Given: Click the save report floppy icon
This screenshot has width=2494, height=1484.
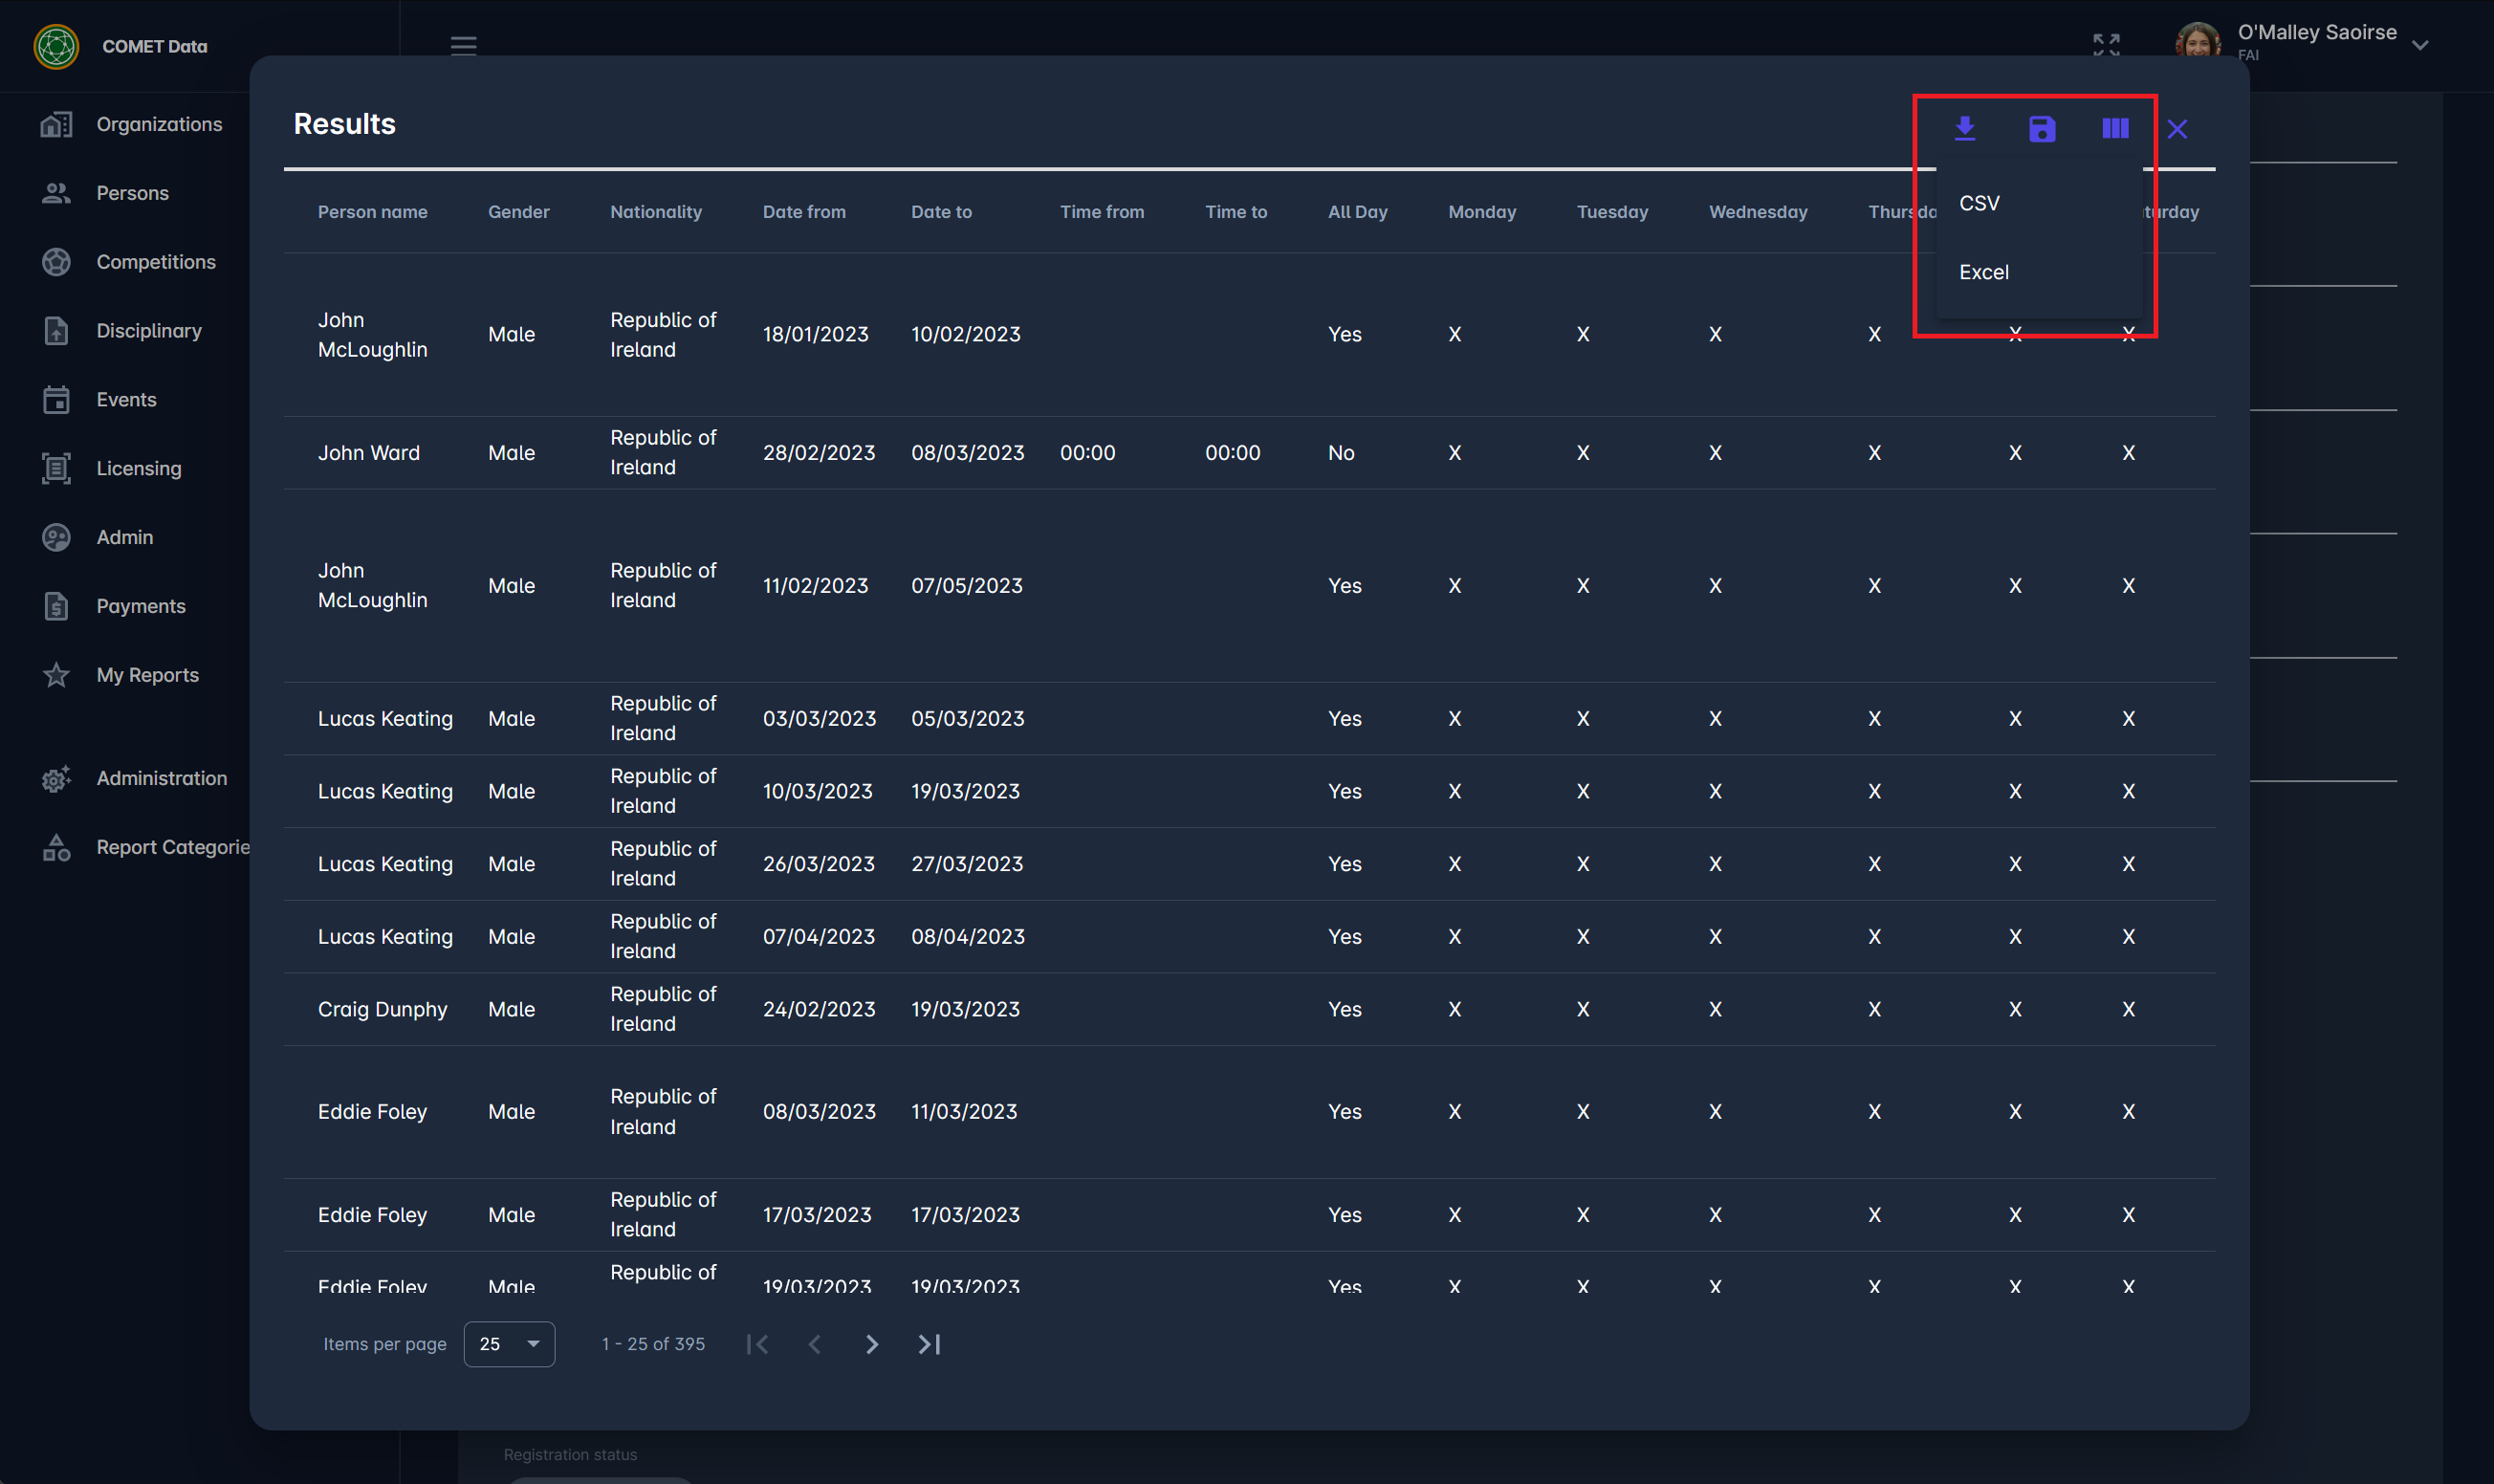Looking at the screenshot, I should coord(2041,128).
